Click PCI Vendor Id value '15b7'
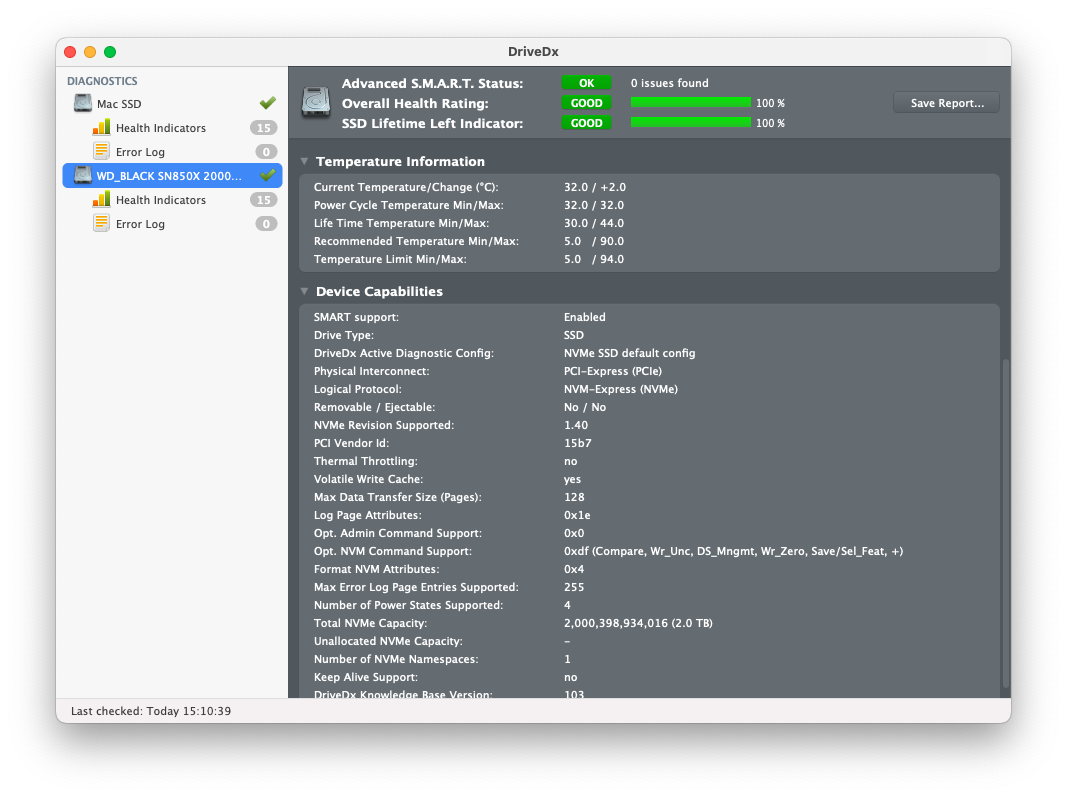This screenshot has width=1067, height=797. coord(577,443)
